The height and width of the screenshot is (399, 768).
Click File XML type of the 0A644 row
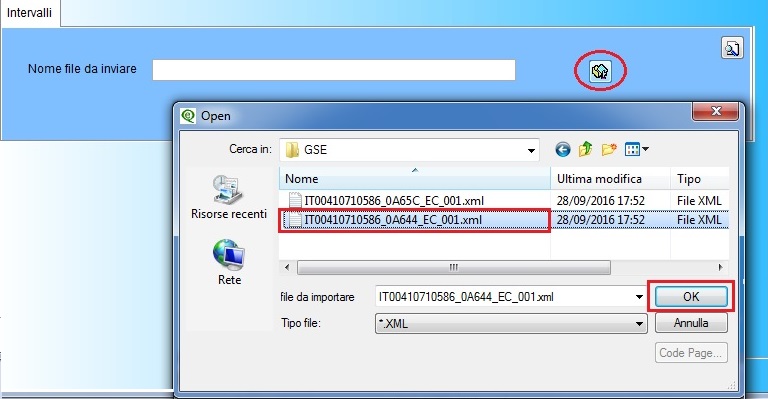[699, 220]
